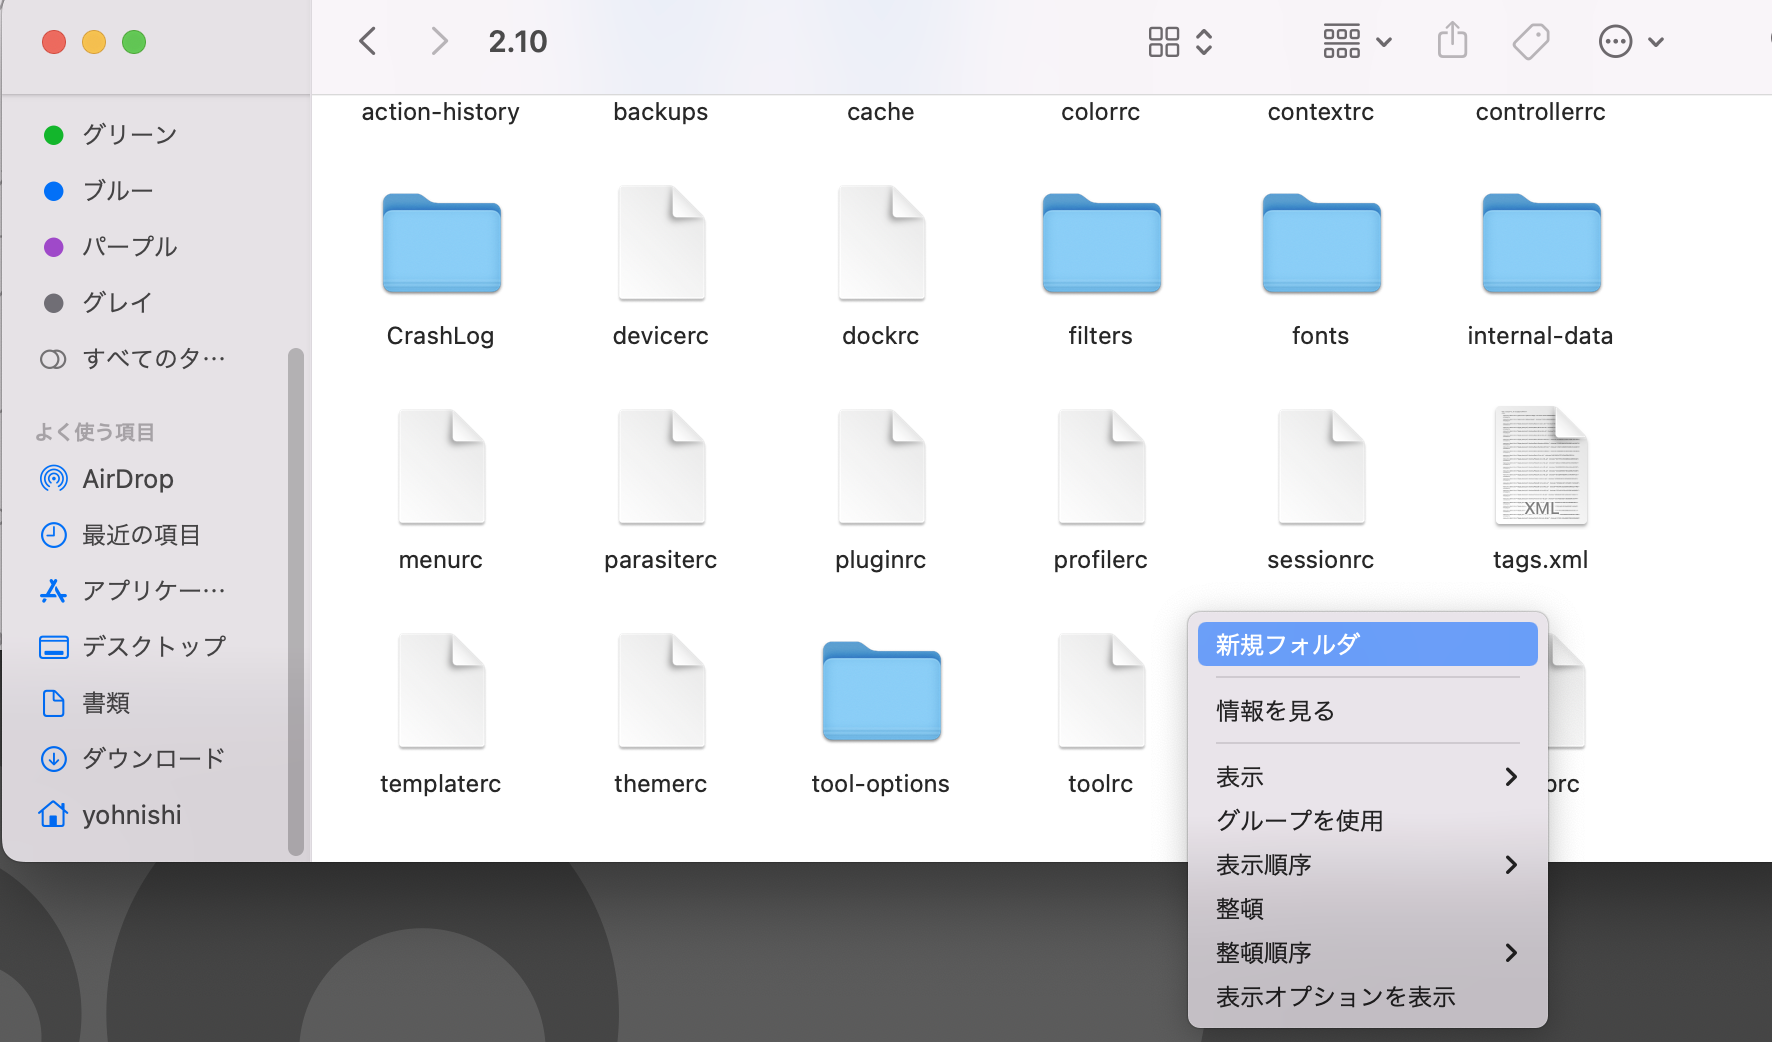Select the tool-options folder icon
The height and width of the screenshot is (1042, 1772).
pyautogui.click(x=881, y=691)
